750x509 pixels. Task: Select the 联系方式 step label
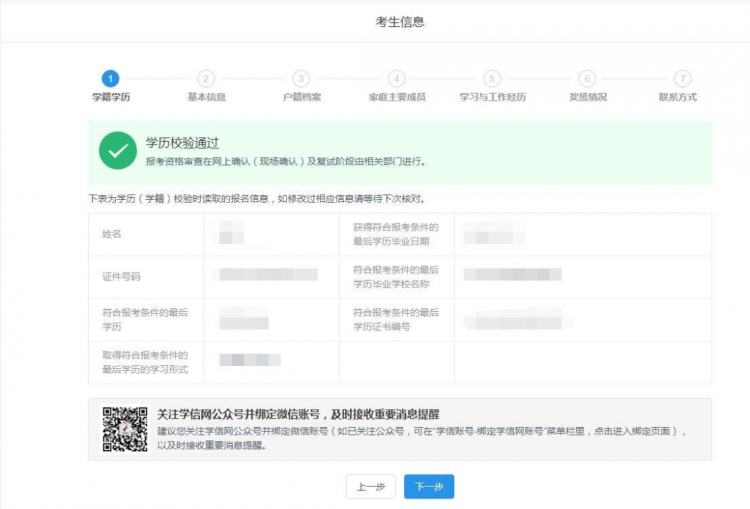[x=678, y=97]
